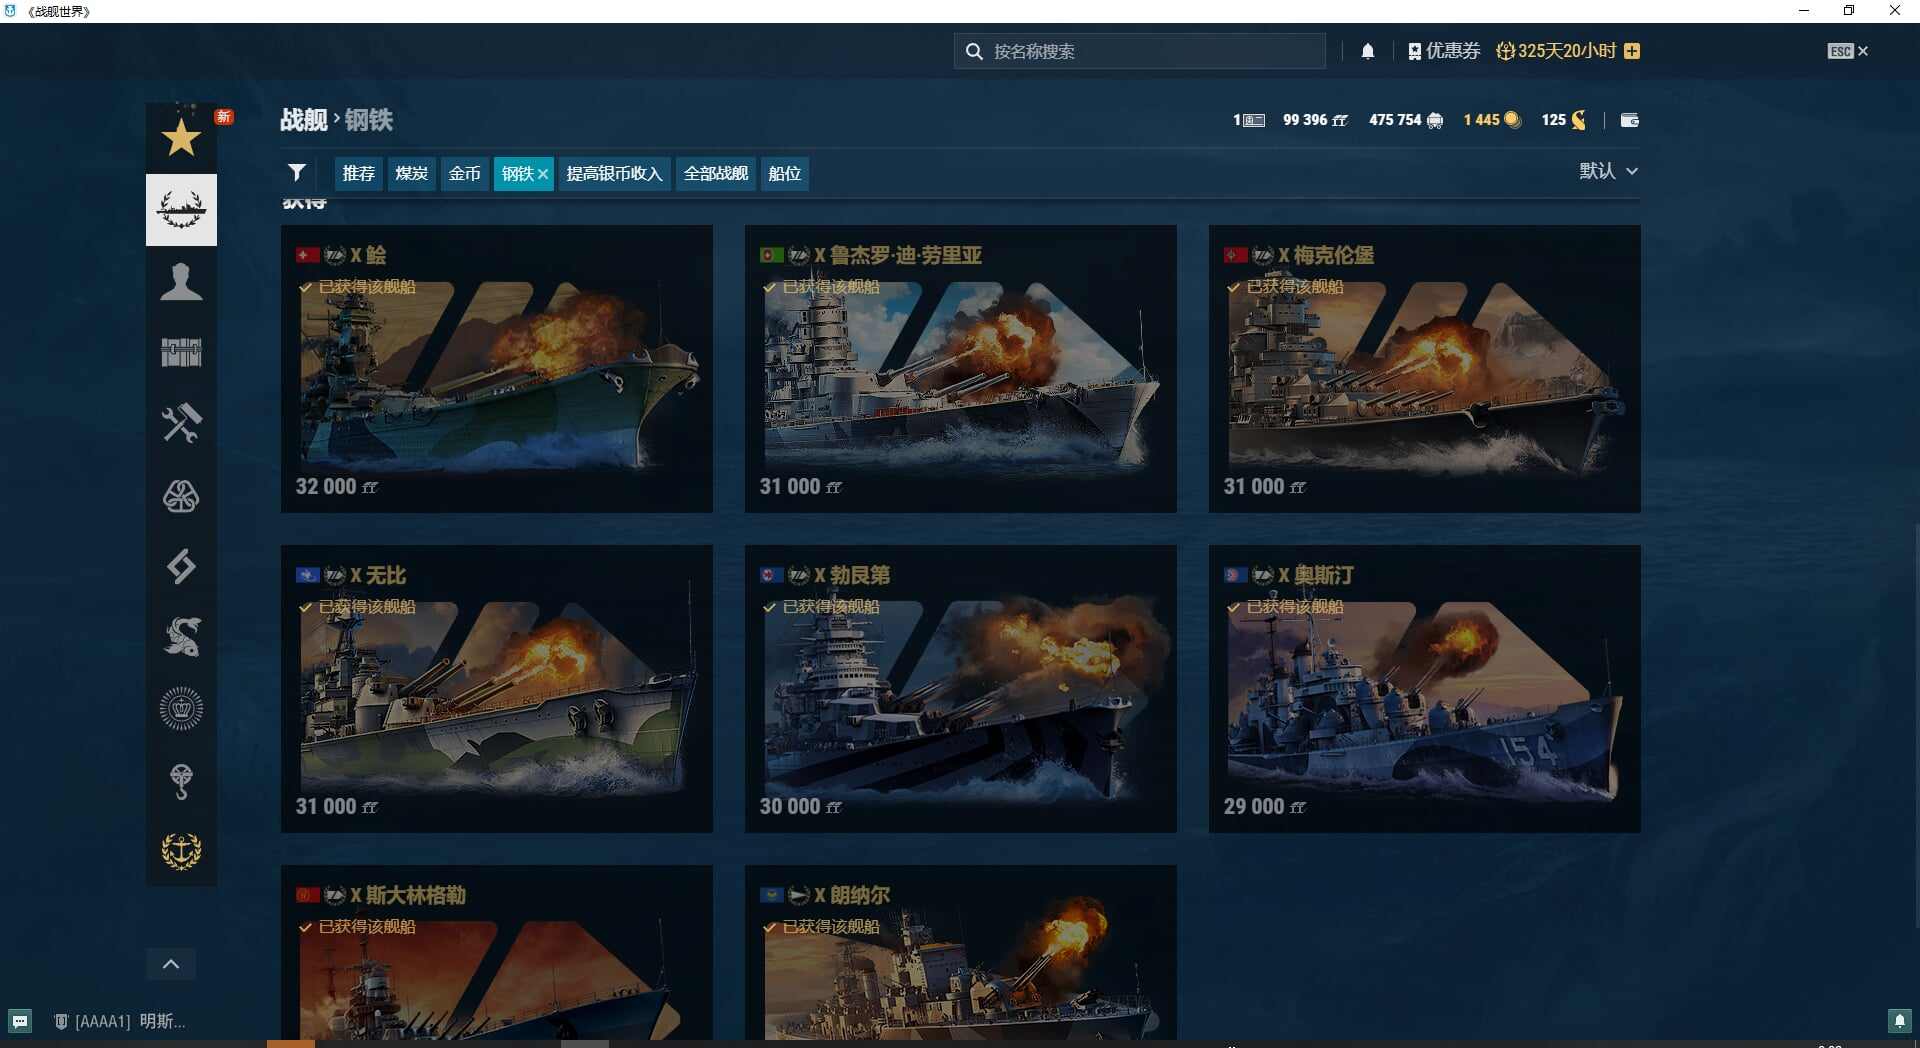Open the wallet icon near resource counters
Viewport: 1920px width, 1048px height.
click(x=1630, y=120)
